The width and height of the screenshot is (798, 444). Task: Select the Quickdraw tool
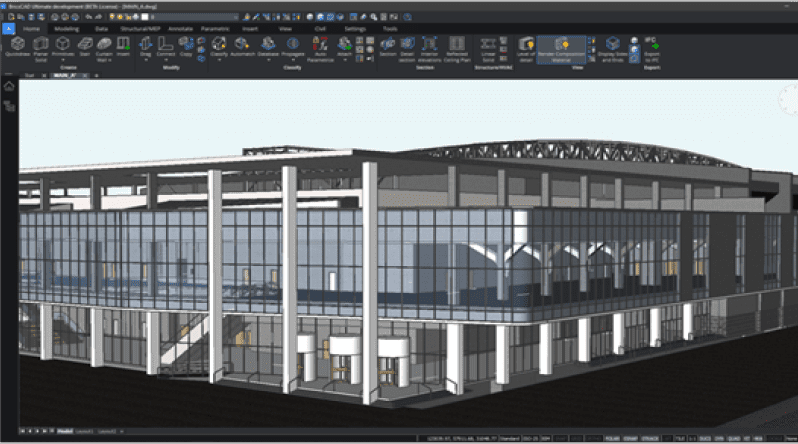(17, 48)
